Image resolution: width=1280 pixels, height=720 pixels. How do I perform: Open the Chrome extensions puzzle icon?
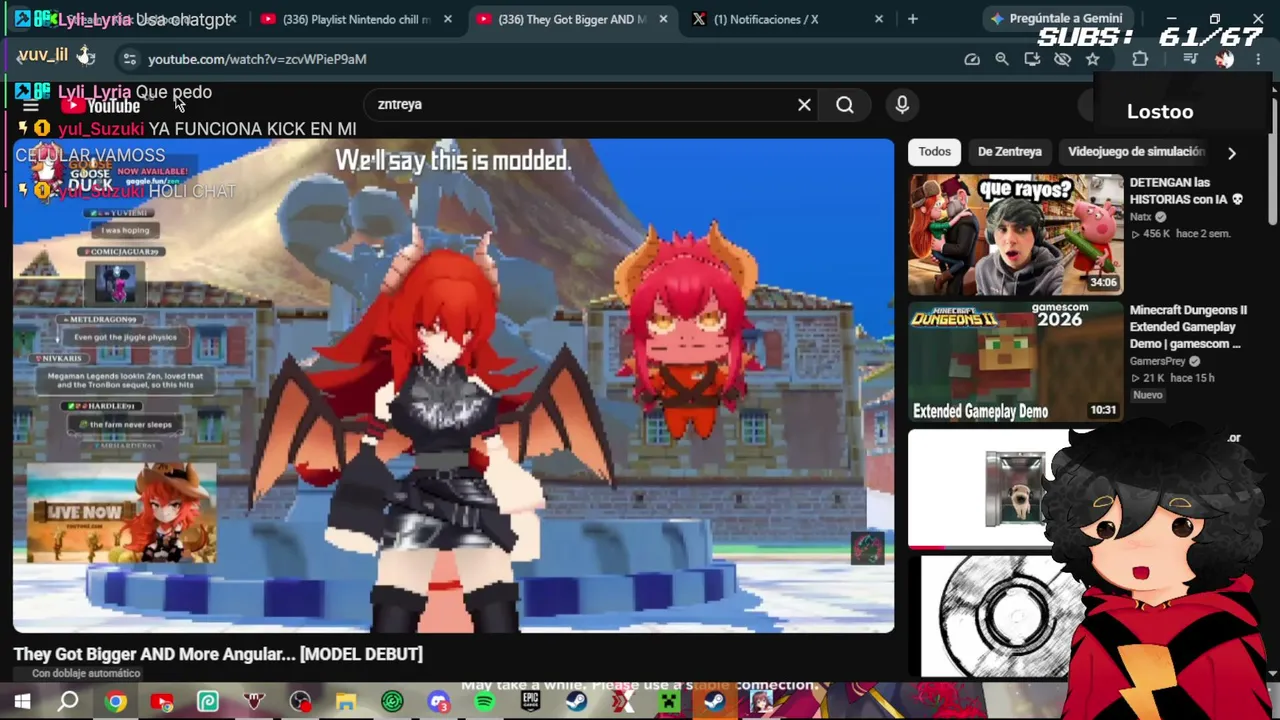coord(1140,59)
